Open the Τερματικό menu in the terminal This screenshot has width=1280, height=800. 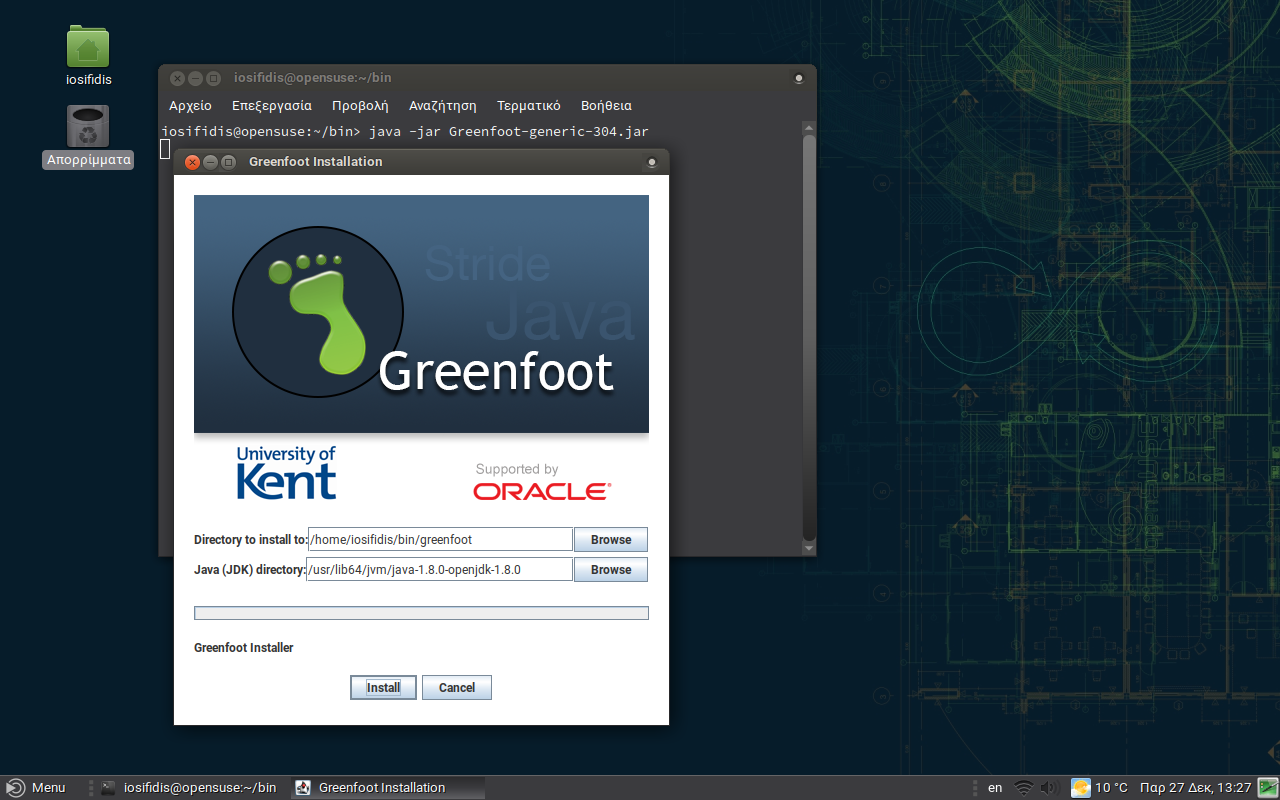(529, 105)
